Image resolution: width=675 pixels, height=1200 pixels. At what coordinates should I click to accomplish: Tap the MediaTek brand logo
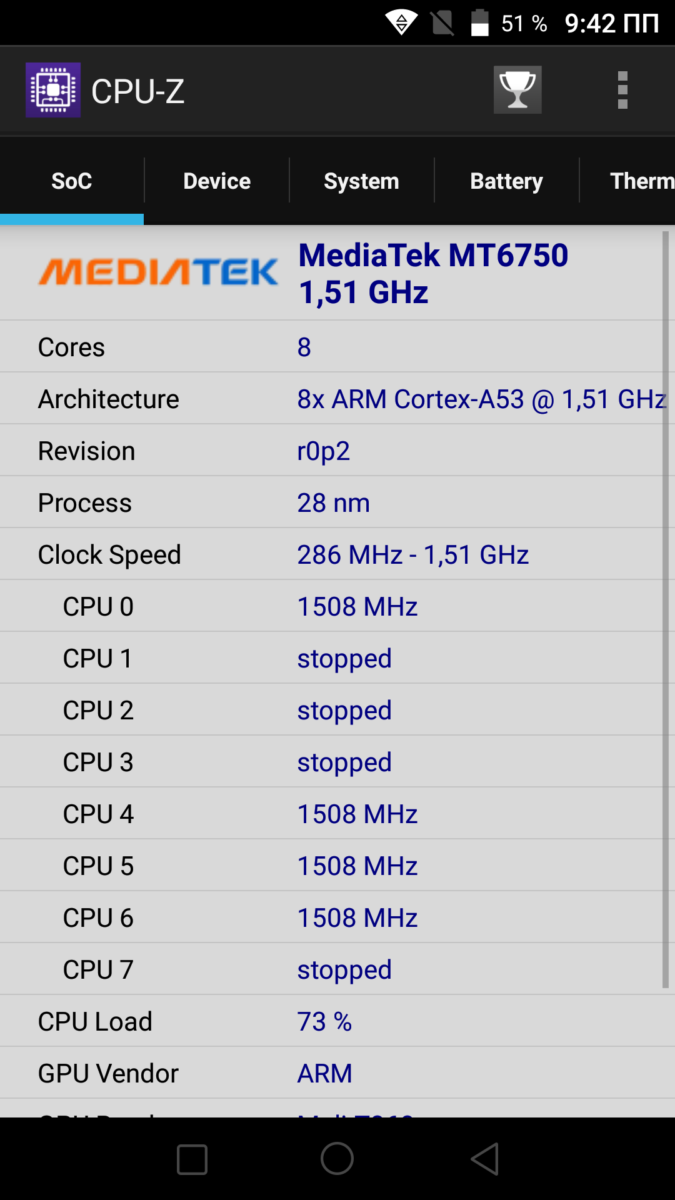(158, 271)
